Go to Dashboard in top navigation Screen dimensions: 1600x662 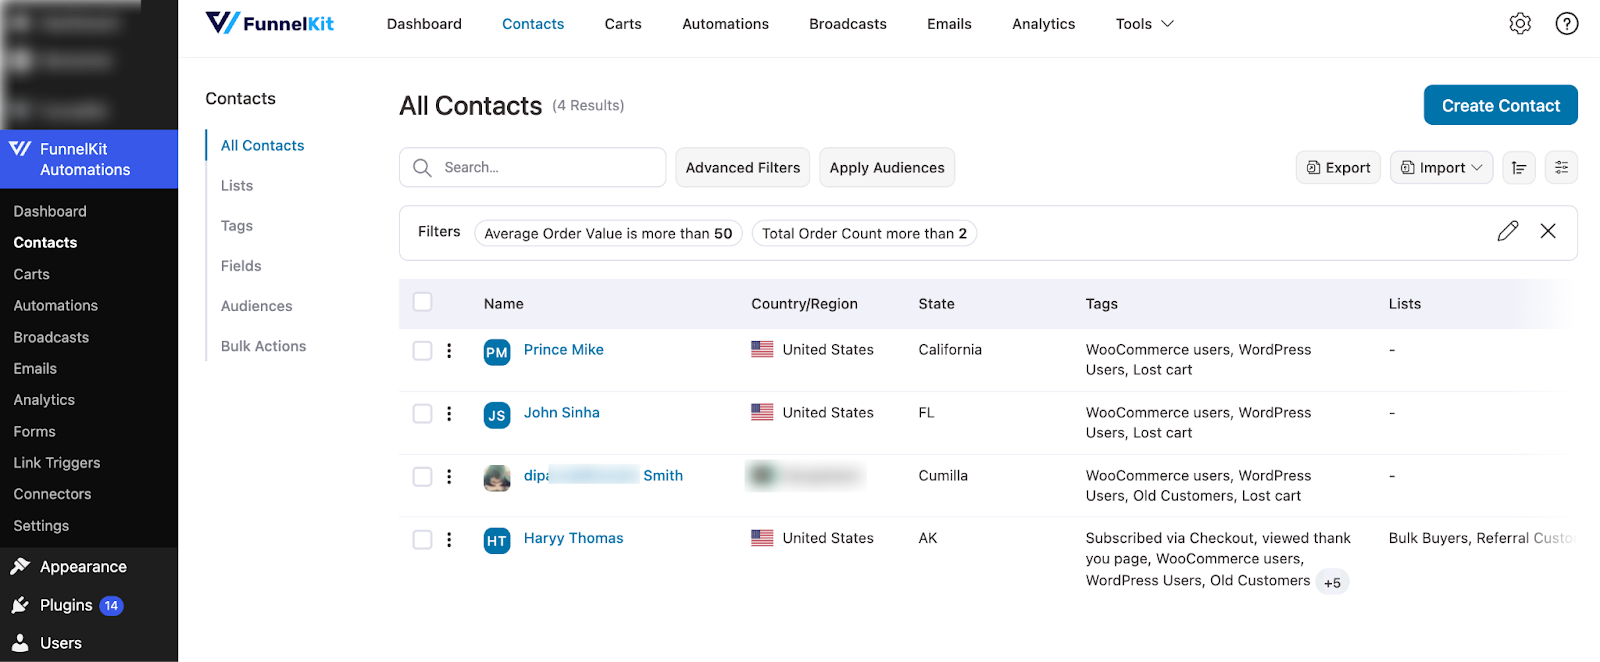point(424,24)
